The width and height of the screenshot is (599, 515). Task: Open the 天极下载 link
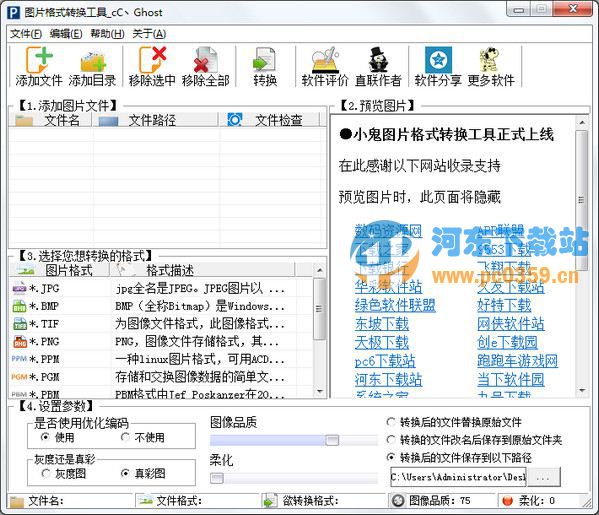point(382,343)
